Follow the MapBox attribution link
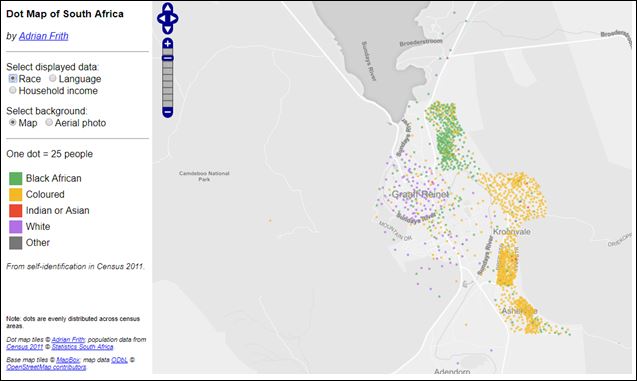This screenshot has width=637, height=381. coord(68,360)
